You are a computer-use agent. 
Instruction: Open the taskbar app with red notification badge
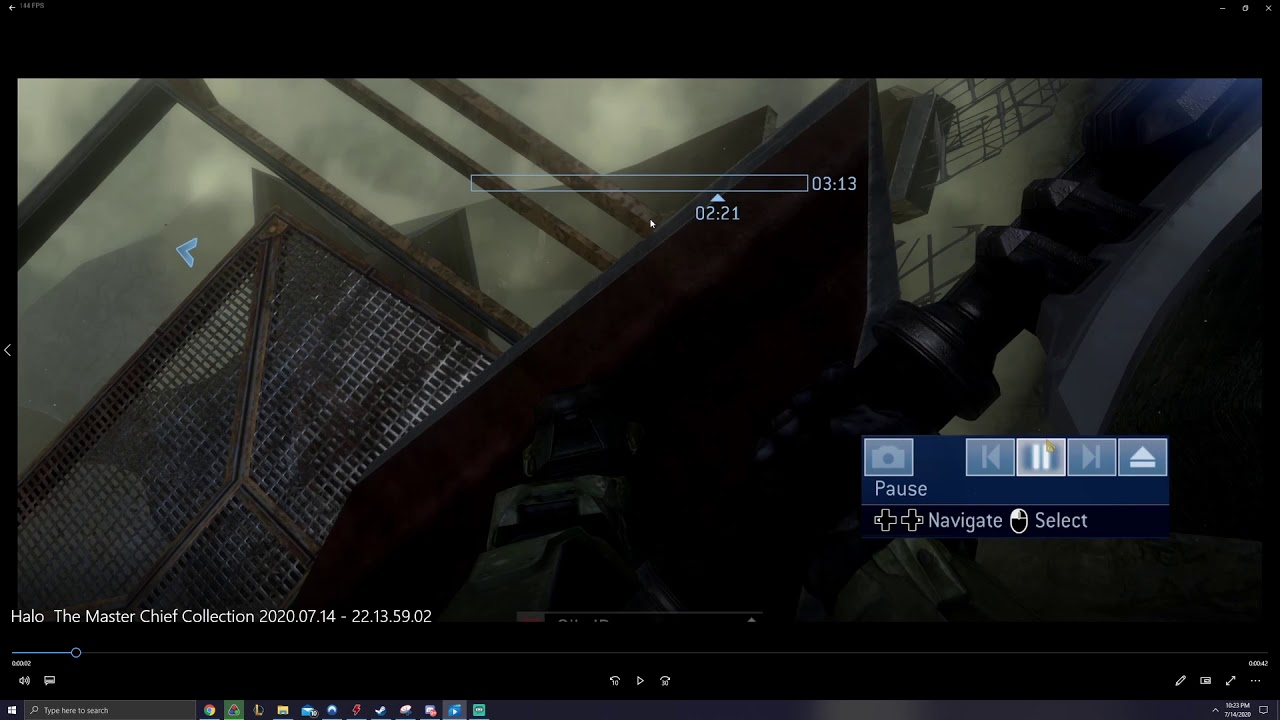point(430,710)
